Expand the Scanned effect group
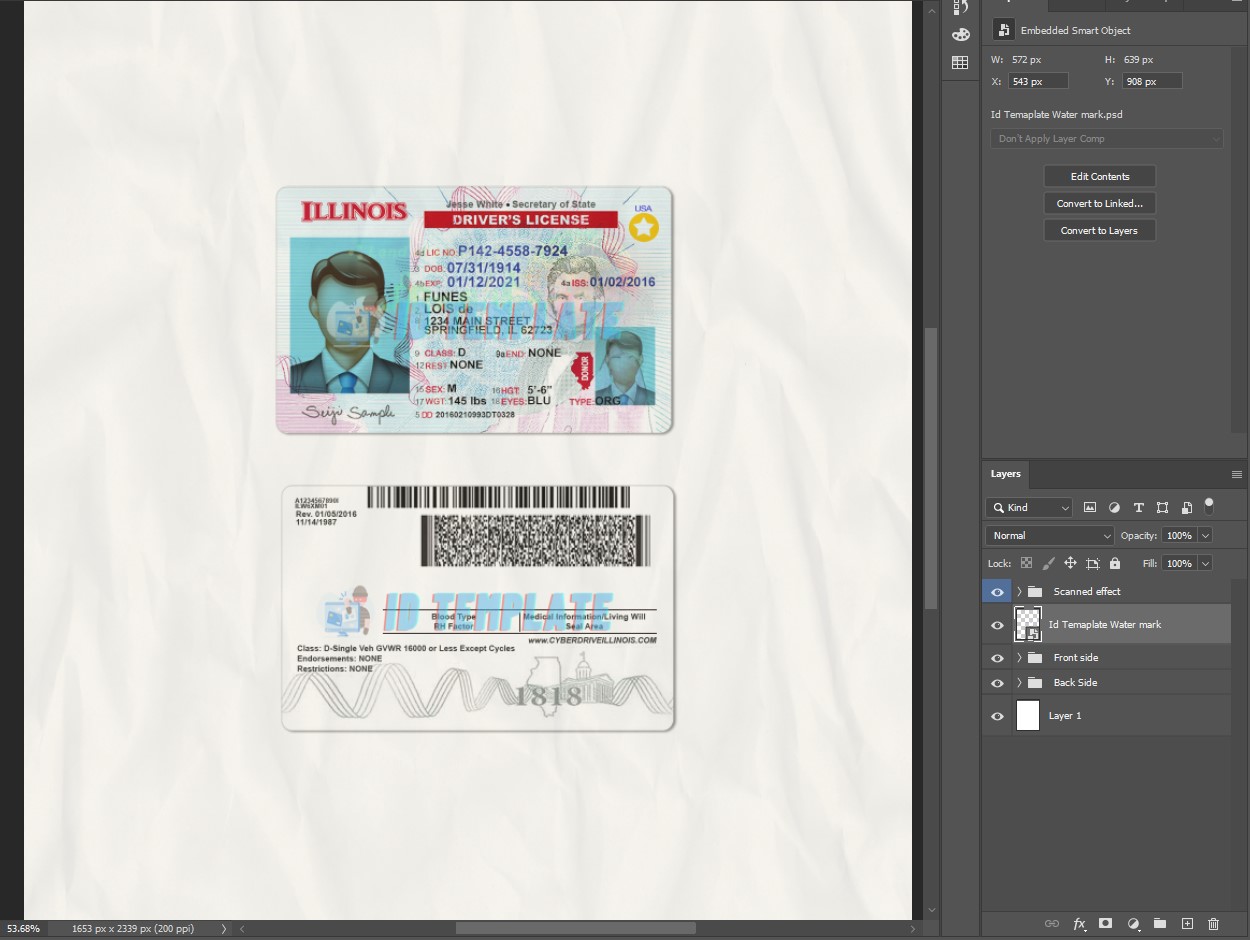This screenshot has height=940, width=1250. click(1019, 592)
